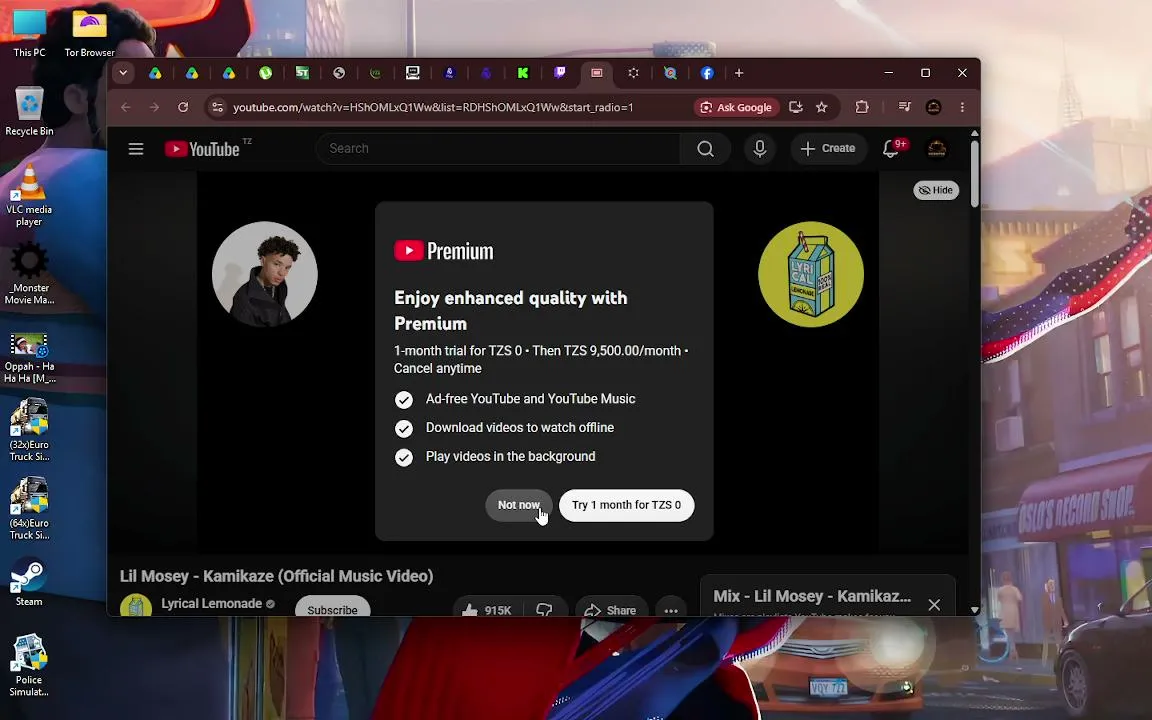Switch to the uTorrent tab
The width and height of the screenshot is (1152, 720).
click(265, 73)
